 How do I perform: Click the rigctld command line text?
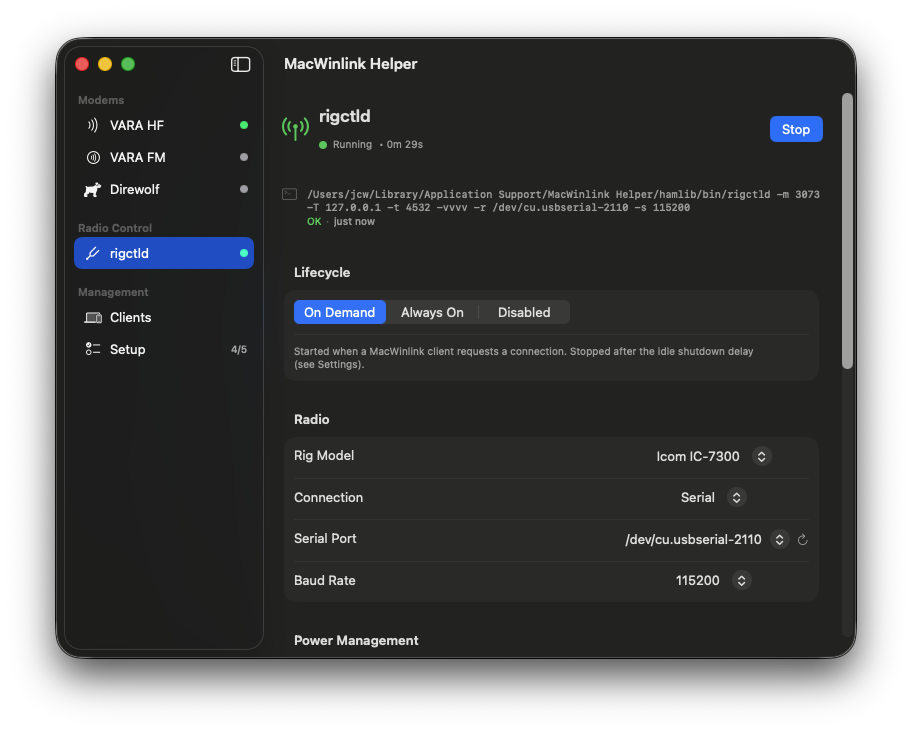coord(563,201)
